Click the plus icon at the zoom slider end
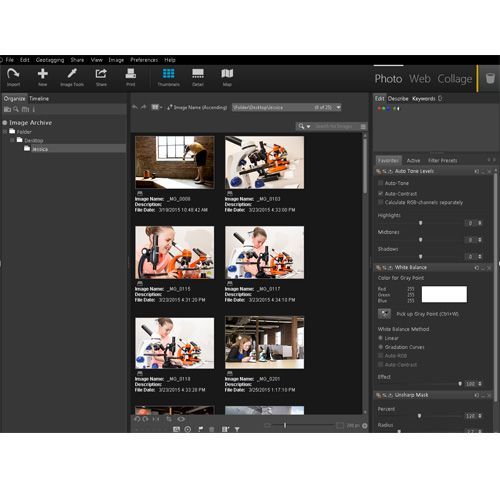 pyautogui.click(x=365, y=426)
